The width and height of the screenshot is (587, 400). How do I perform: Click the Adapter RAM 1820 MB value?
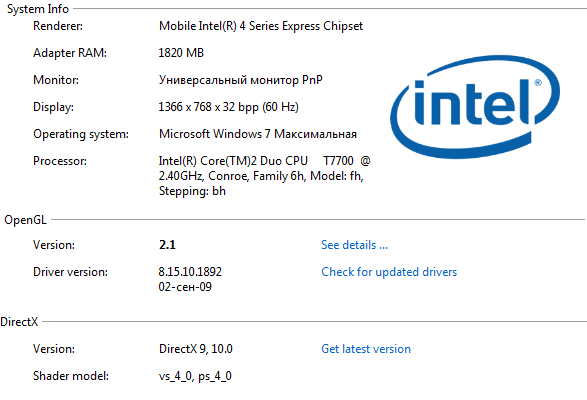(181, 53)
